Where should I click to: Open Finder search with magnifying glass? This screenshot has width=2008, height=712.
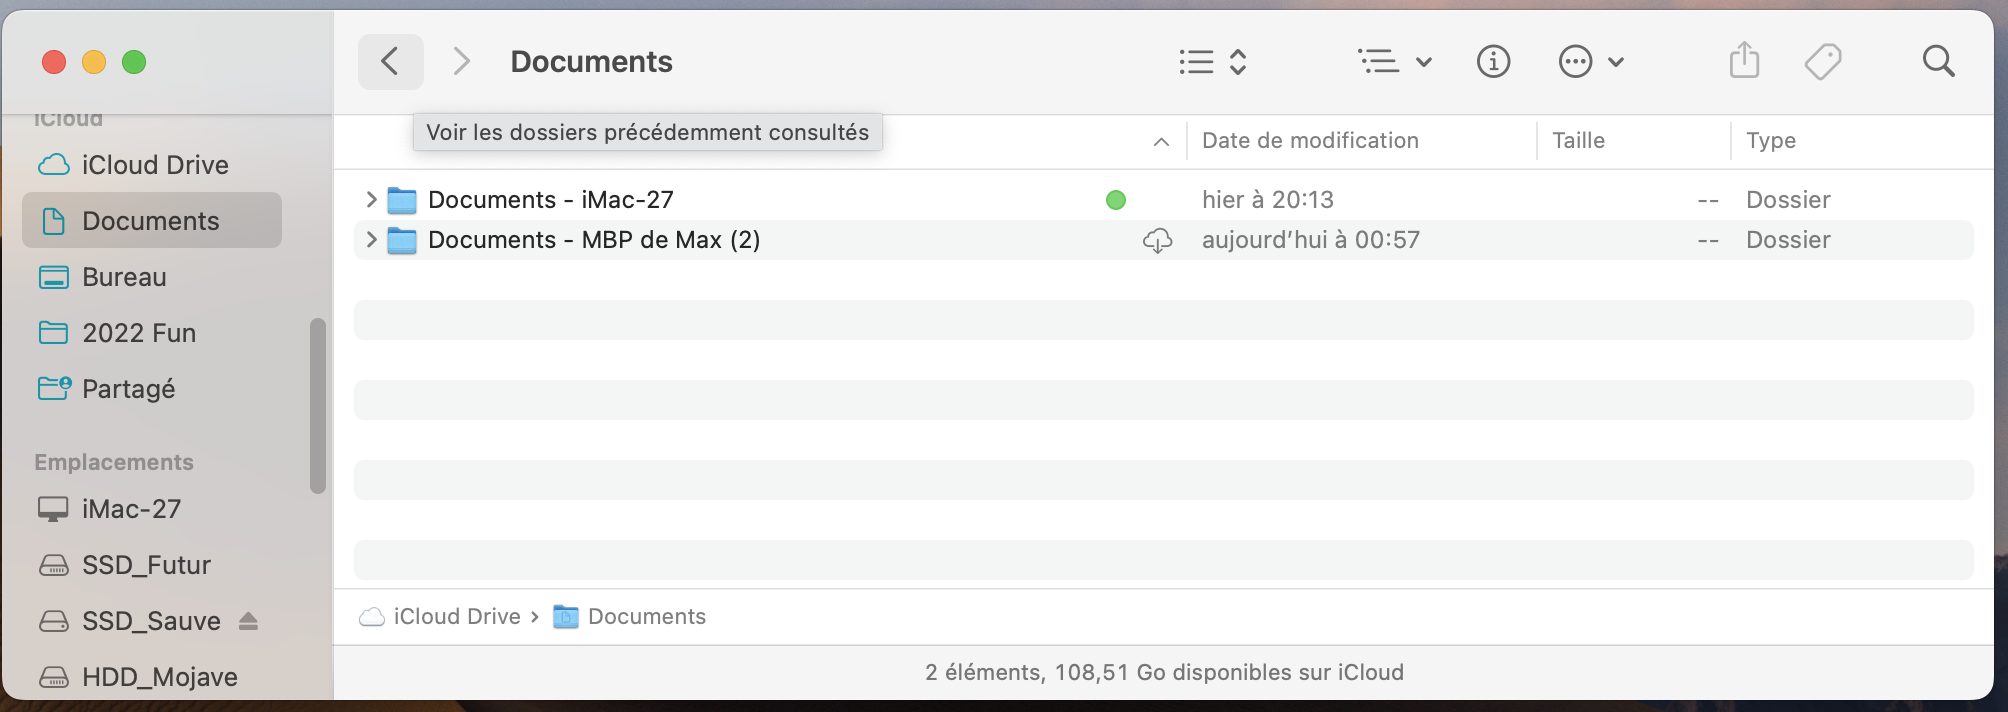coord(1938,62)
